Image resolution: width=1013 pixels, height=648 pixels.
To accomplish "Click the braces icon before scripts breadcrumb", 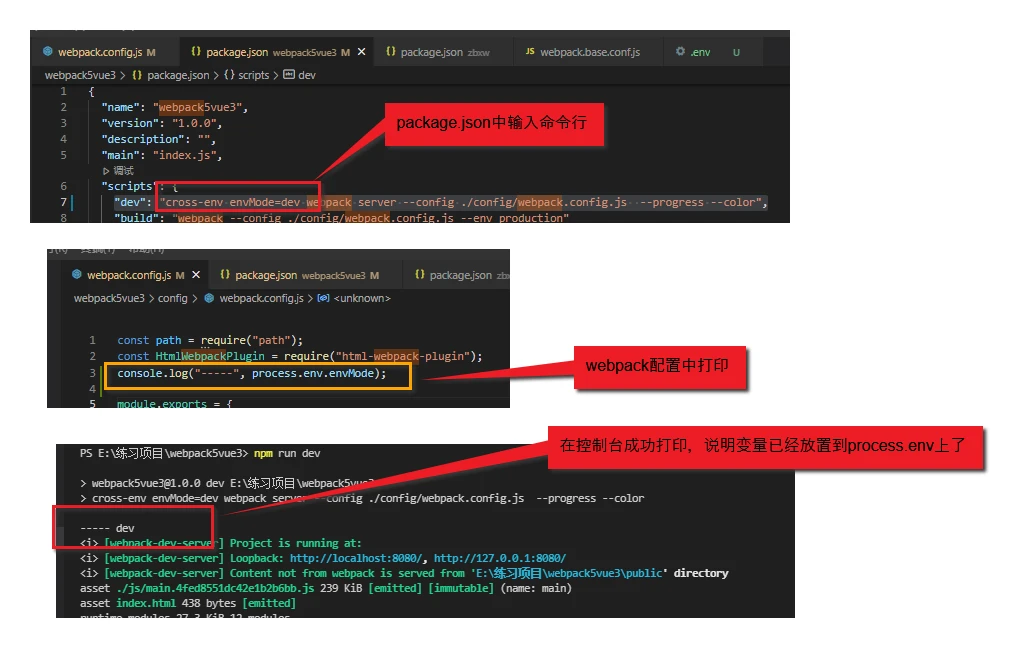I will [x=229, y=75].
